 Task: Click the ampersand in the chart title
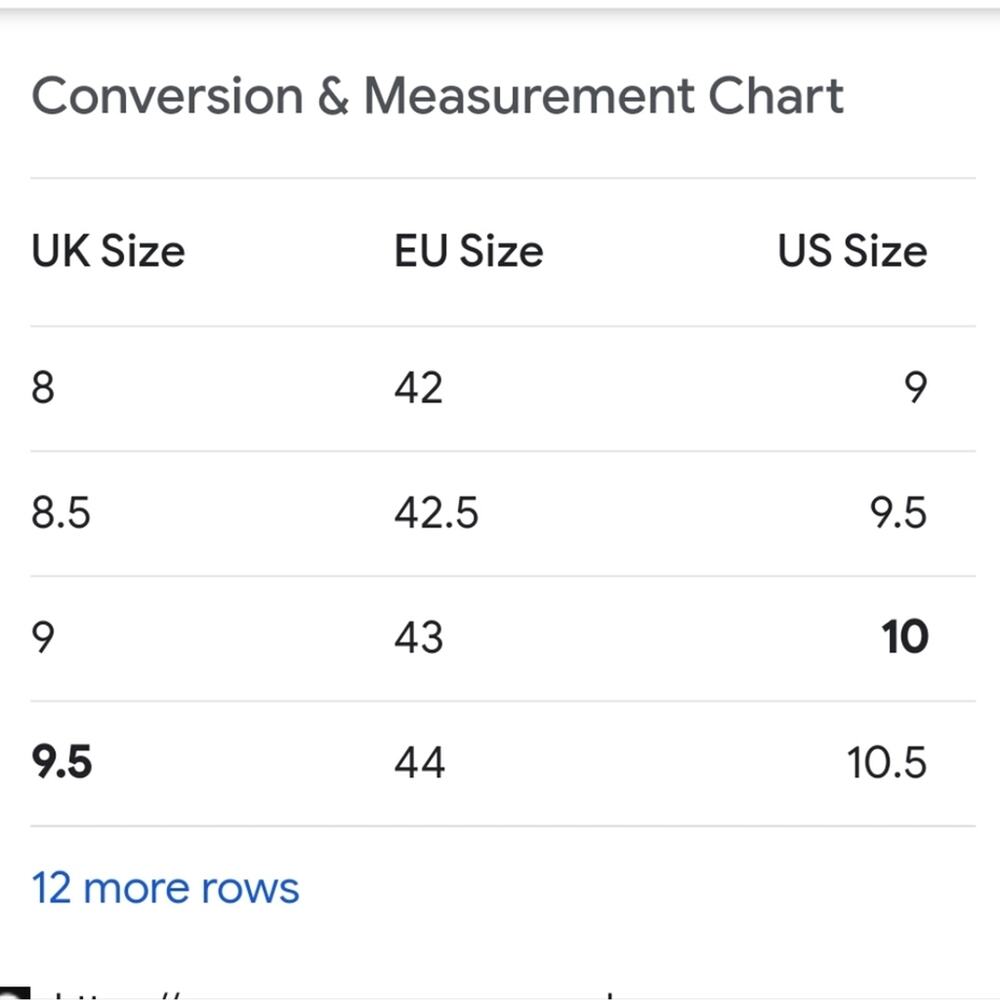coord(333,96)
